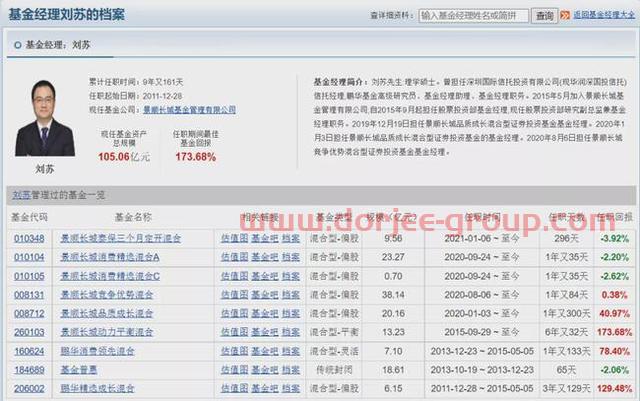Click the 混合型-平衡 fund type cell

coord(334,332)
